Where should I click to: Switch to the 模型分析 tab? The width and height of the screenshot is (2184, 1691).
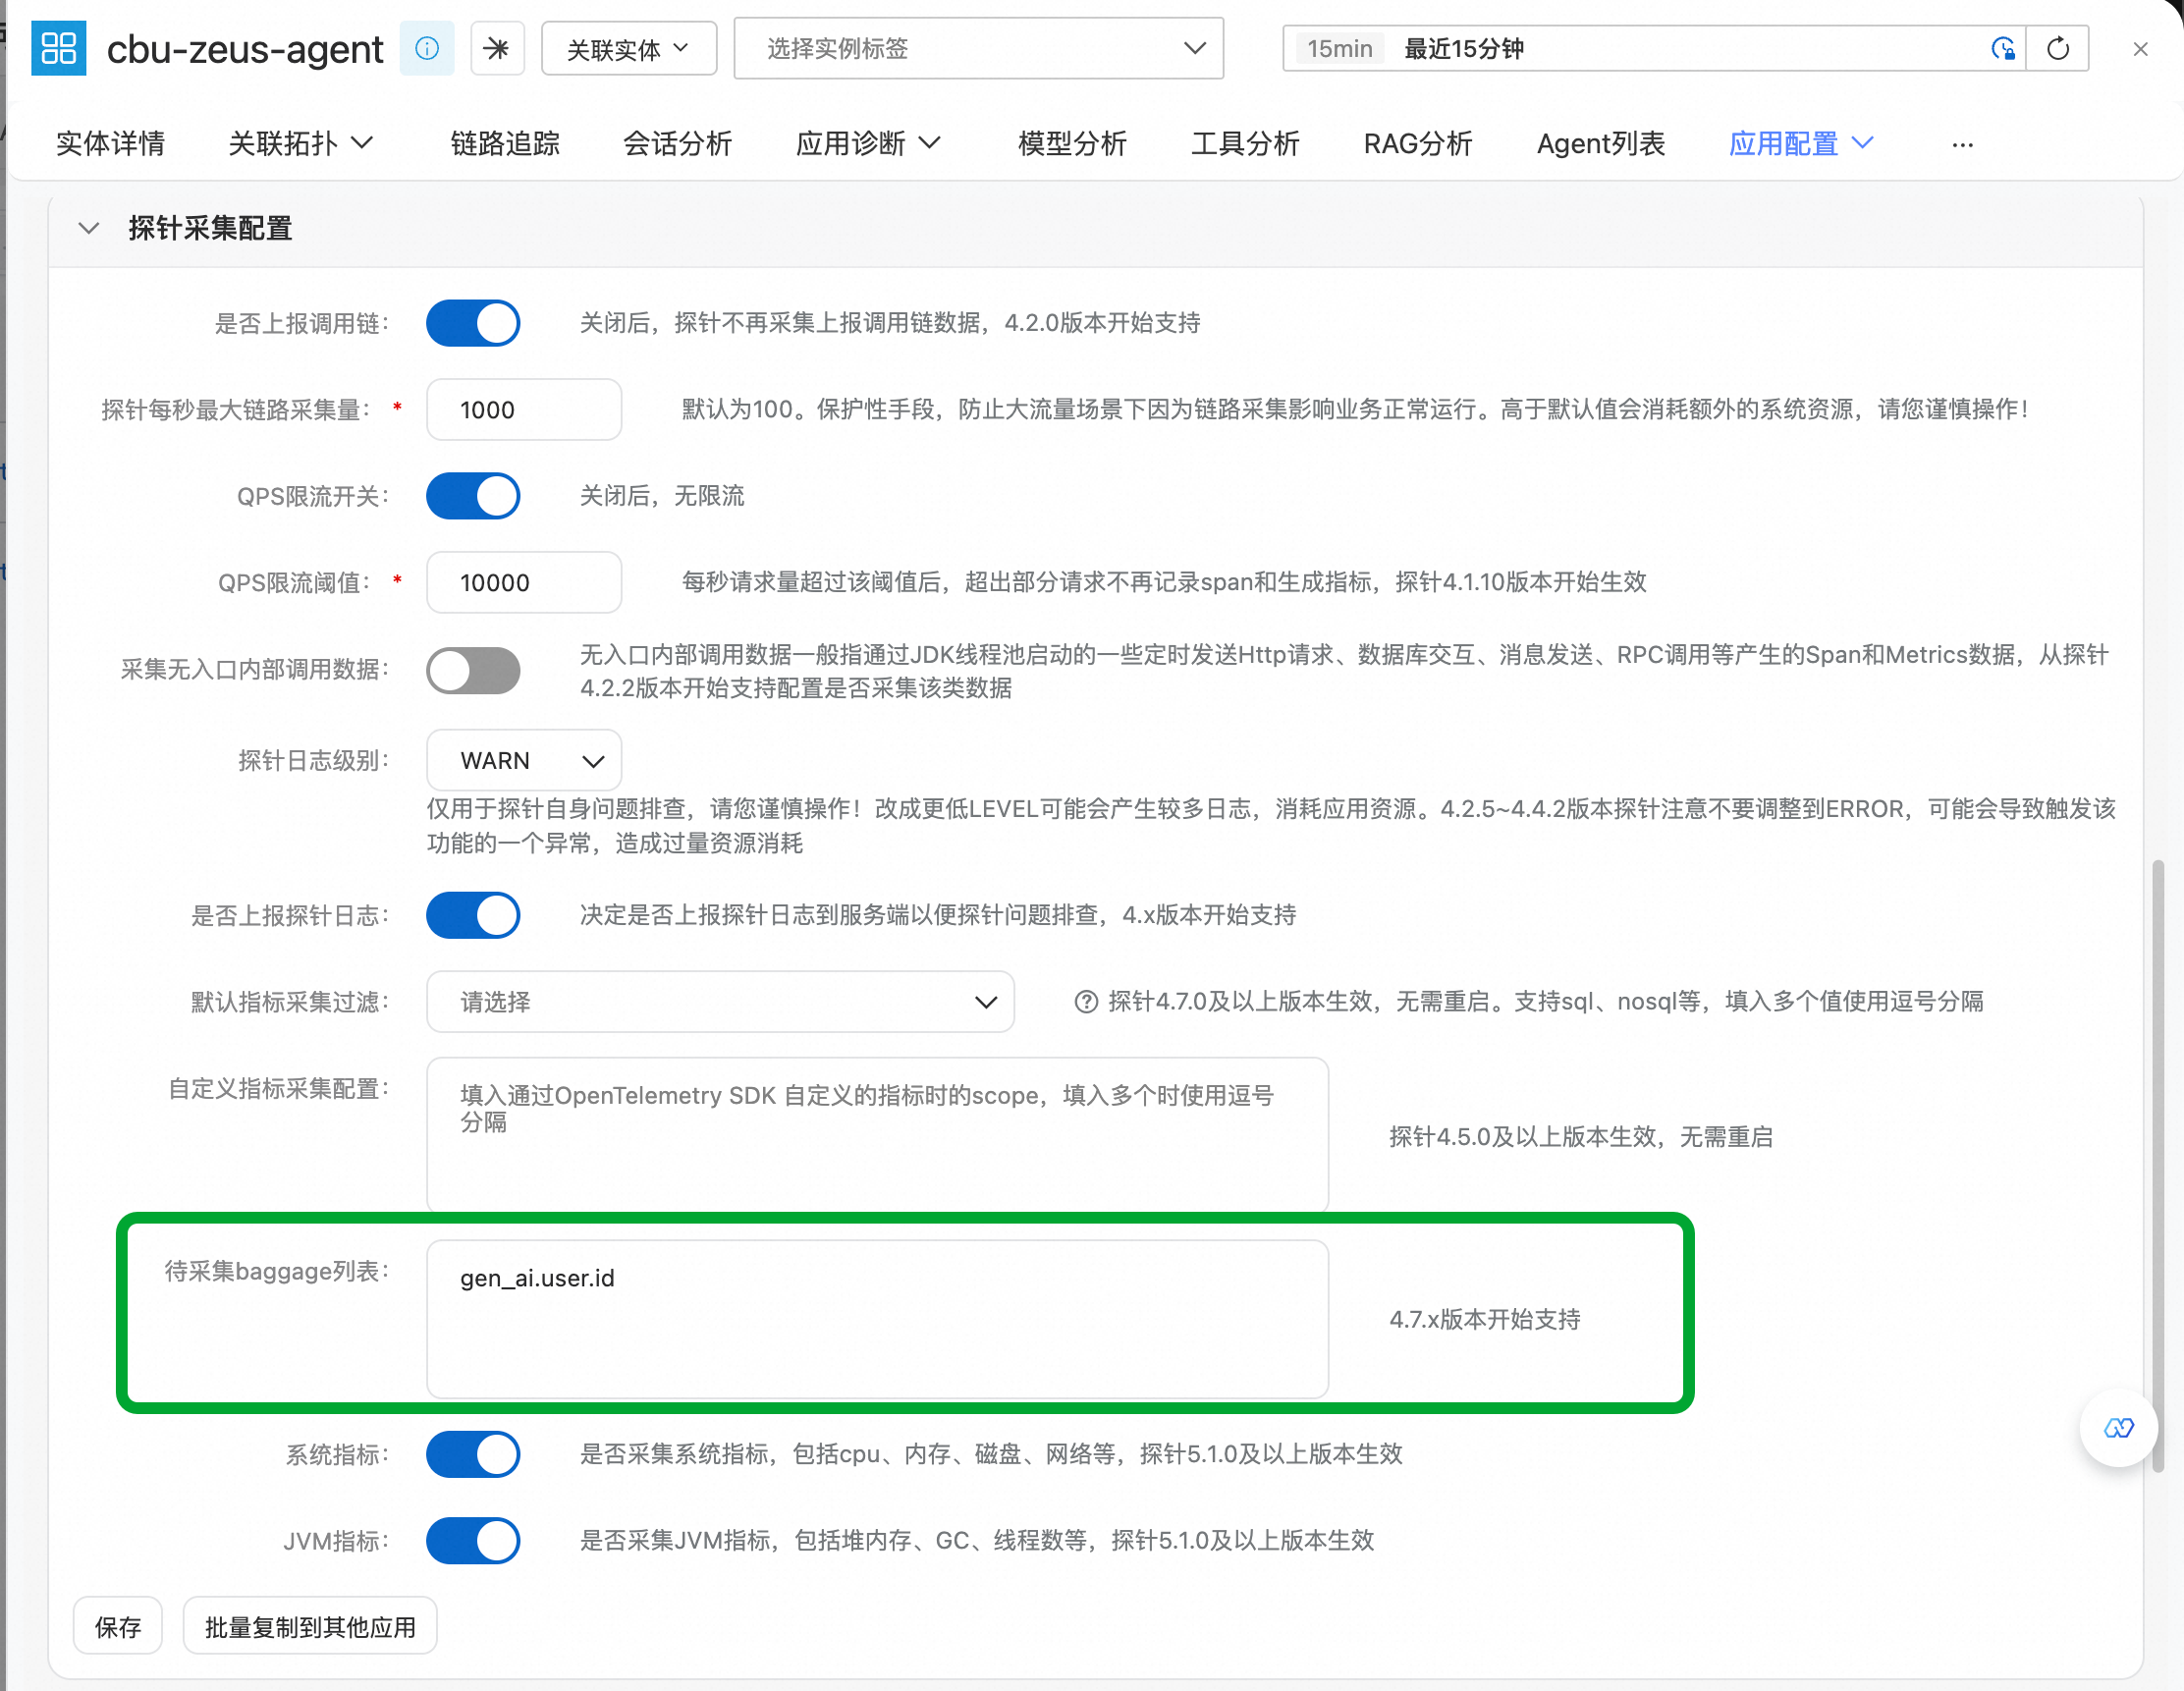(x=1072, y=144)
